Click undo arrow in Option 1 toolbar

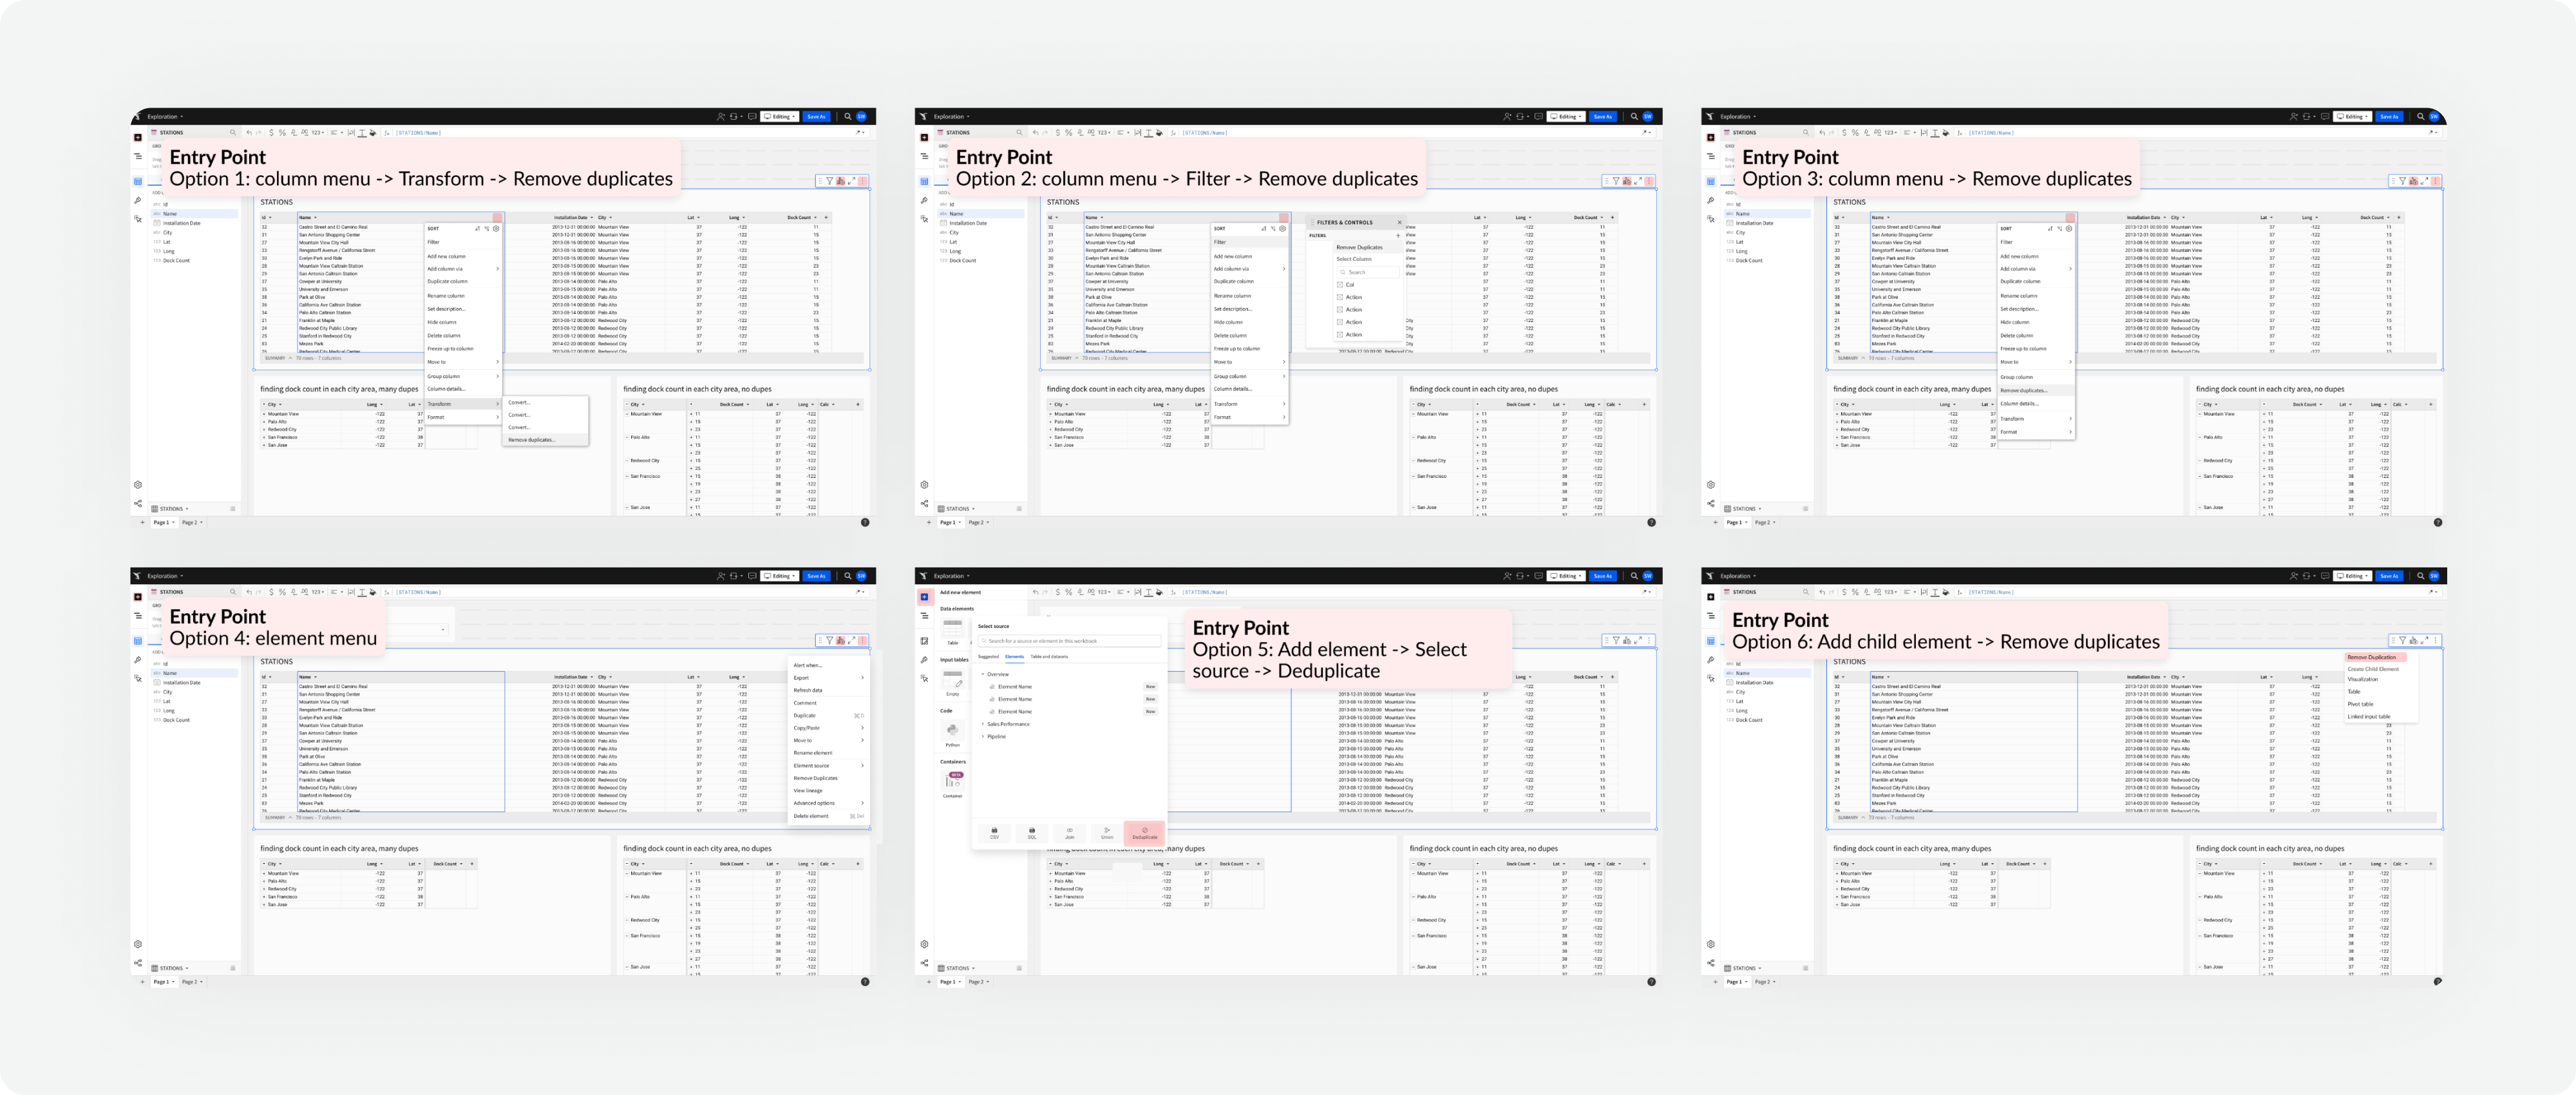click(x=249, y=132)
